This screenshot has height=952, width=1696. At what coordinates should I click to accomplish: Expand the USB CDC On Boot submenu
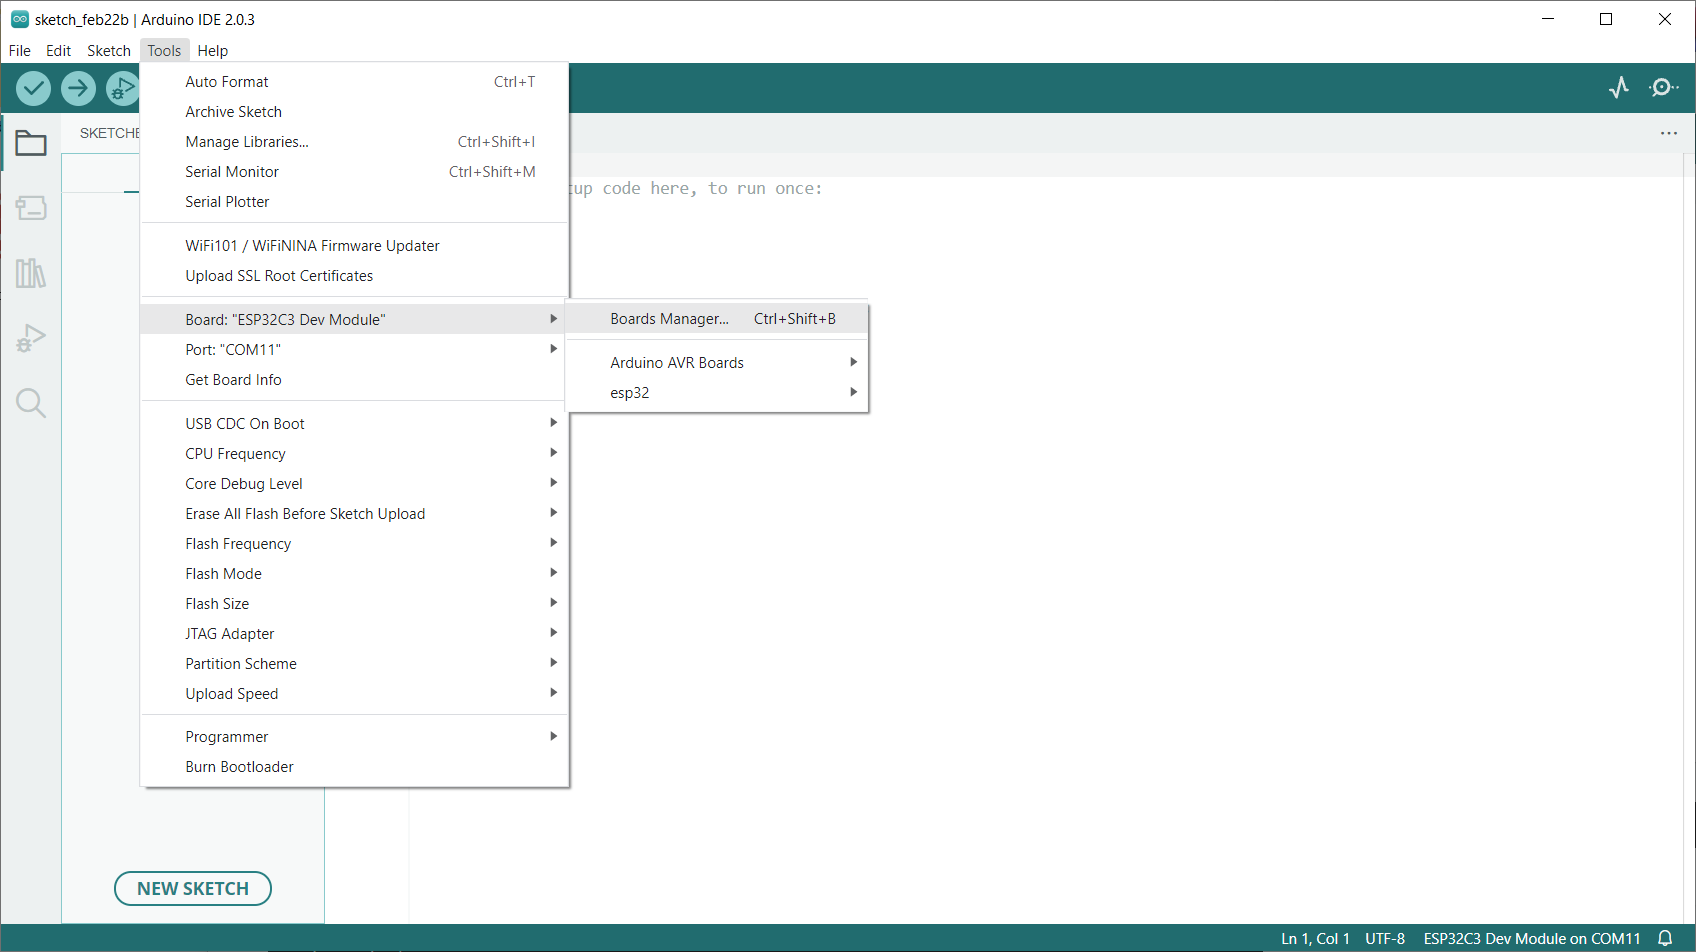[x=355, y=424]
